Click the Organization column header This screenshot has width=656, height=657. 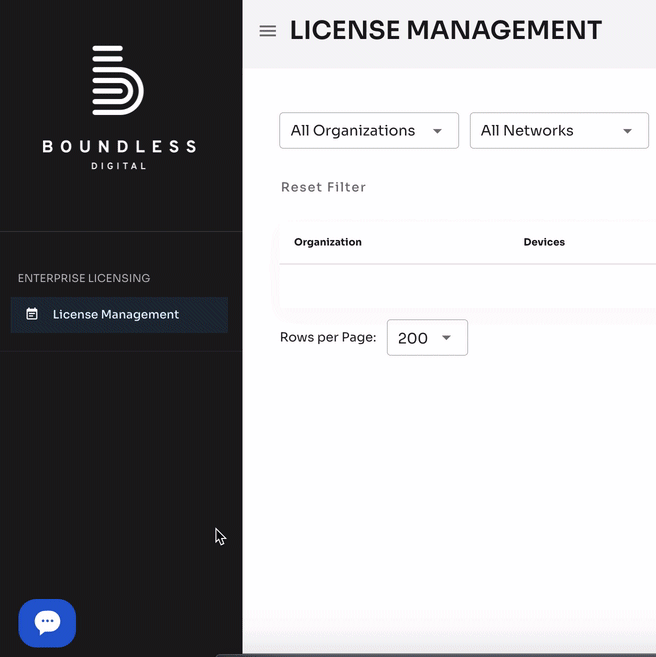pos(328,242)
